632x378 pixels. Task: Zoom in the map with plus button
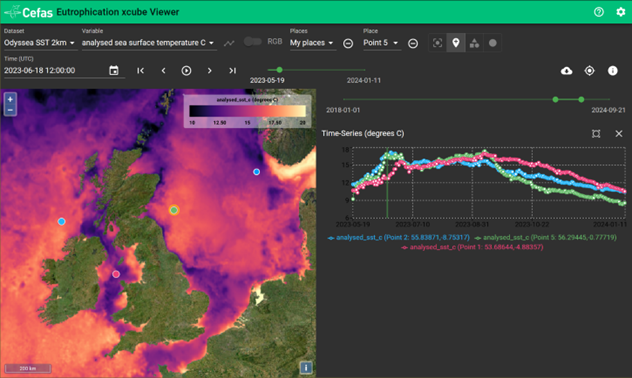pyautogui.click(x=10, y=99)
